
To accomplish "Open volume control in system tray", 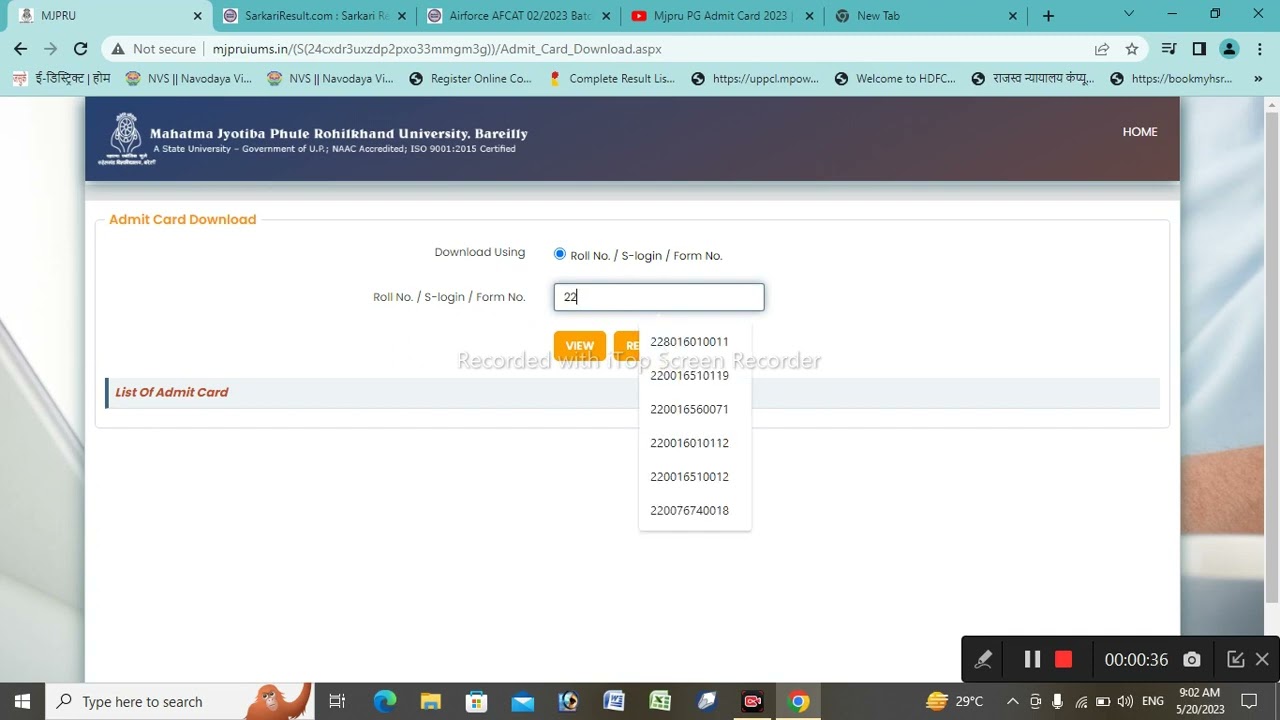I will coord(1125,701).
